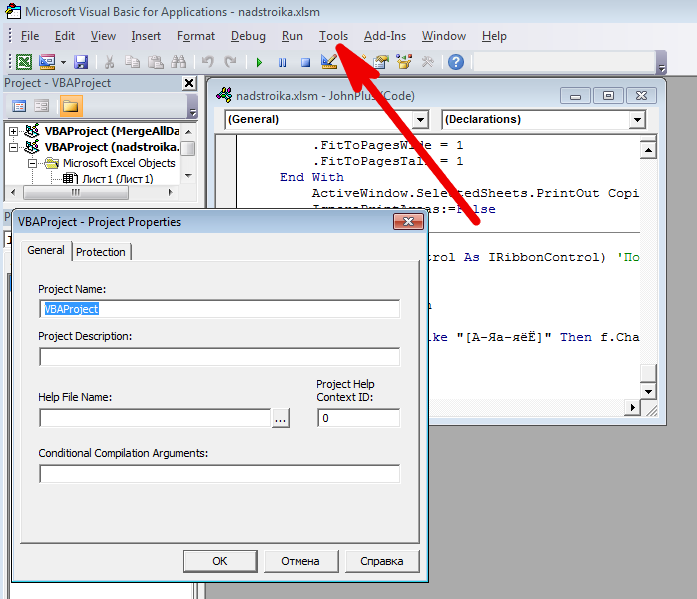Click the Insert UserForm toolbar icon
This screenshot has width=697, height=599.
click(x=47, y=62)
